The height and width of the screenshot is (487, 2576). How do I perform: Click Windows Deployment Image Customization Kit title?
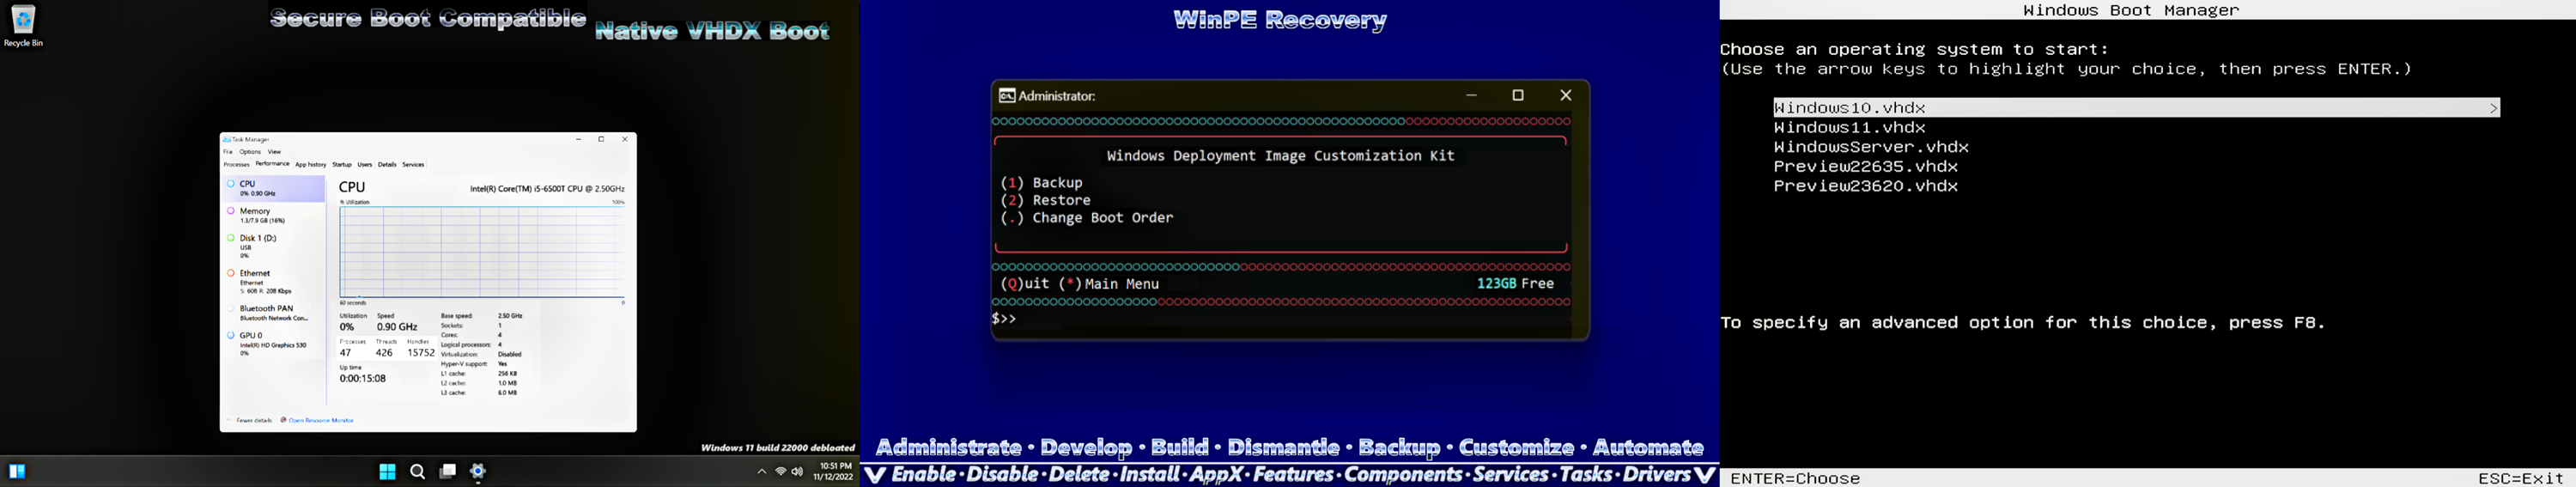(x=1281, y=156)
